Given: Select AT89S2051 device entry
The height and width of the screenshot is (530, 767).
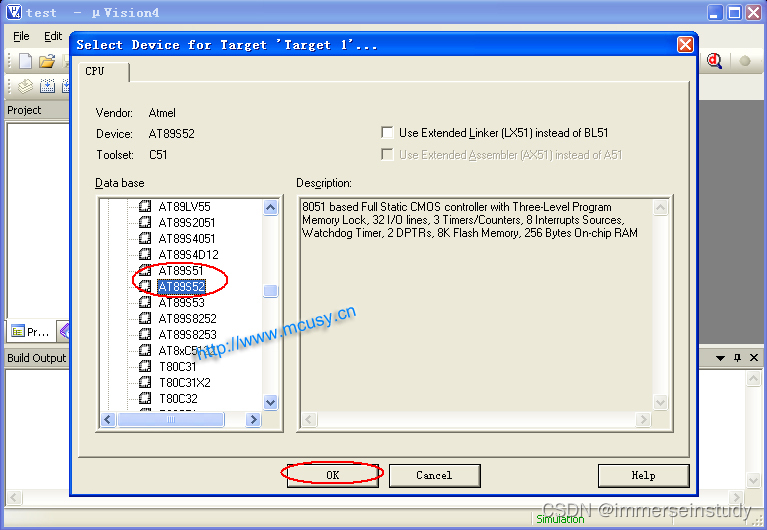Looking at the screenshot, I should pyautogui.click(x=187, y=223).
